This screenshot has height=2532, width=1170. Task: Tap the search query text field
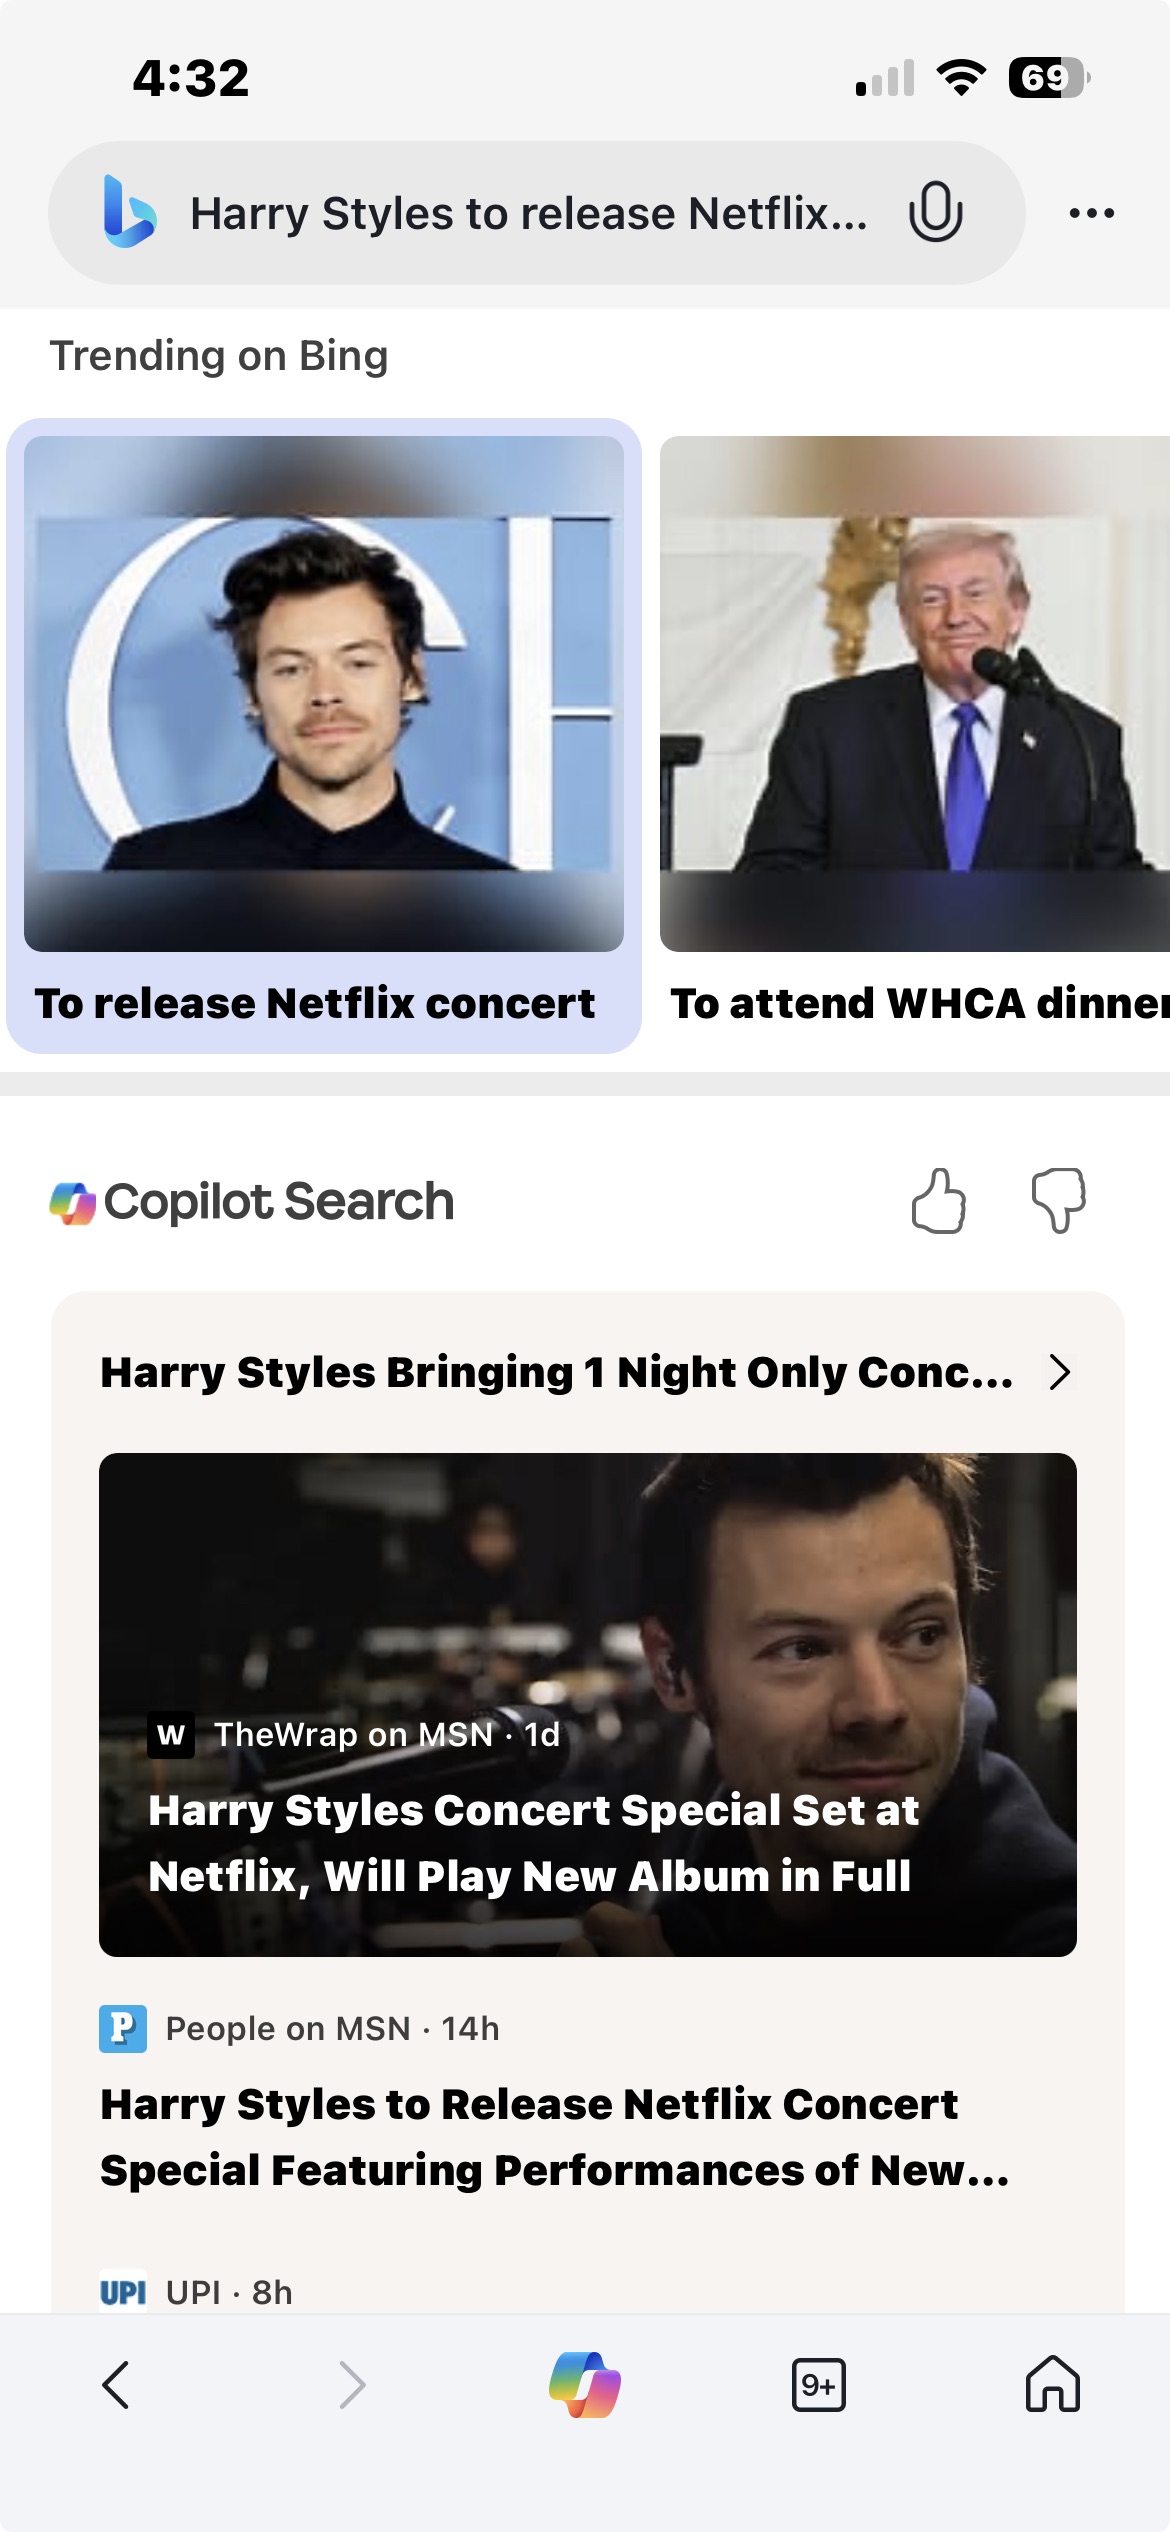coord(528,214)
